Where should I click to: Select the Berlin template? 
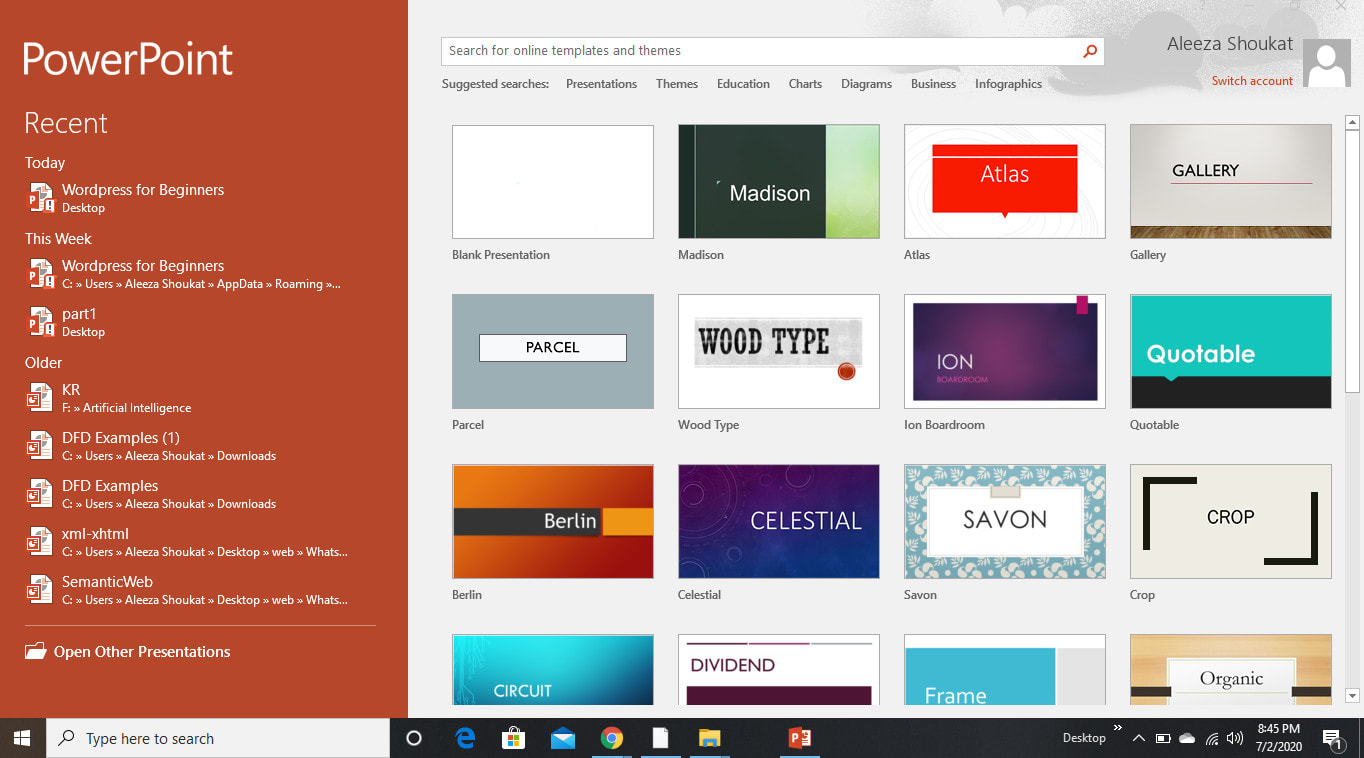tap(552, 521)
